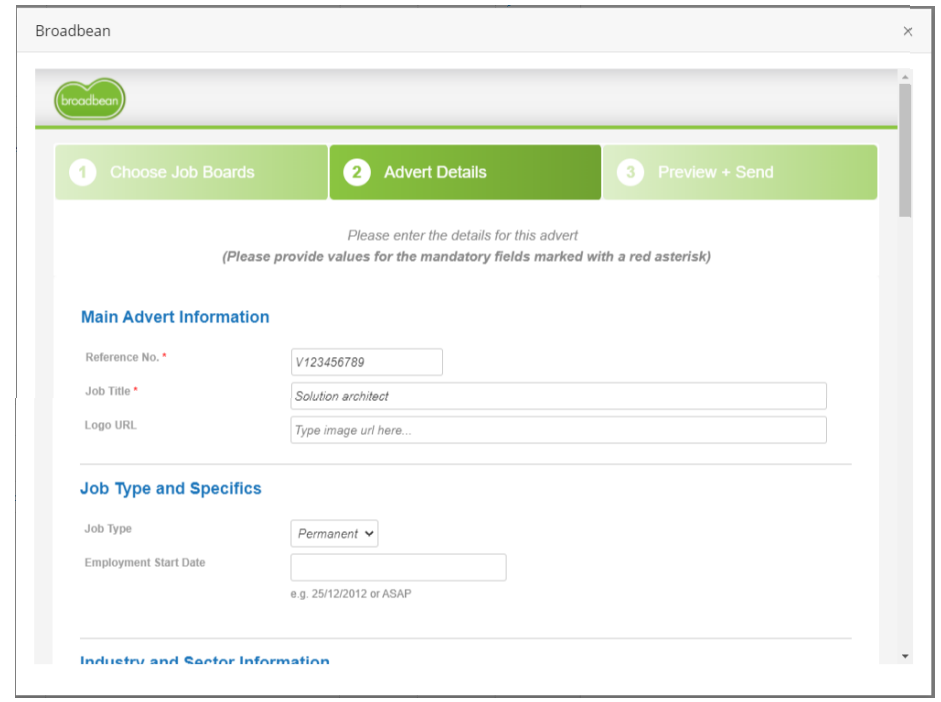Click the Logo URL input

[x=559, y=430]
